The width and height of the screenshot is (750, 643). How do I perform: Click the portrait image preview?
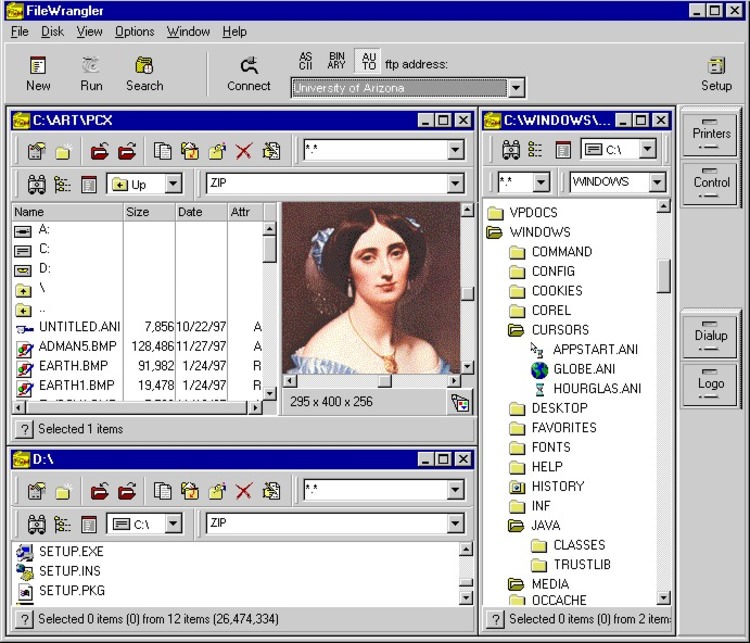tap(371, 288)
